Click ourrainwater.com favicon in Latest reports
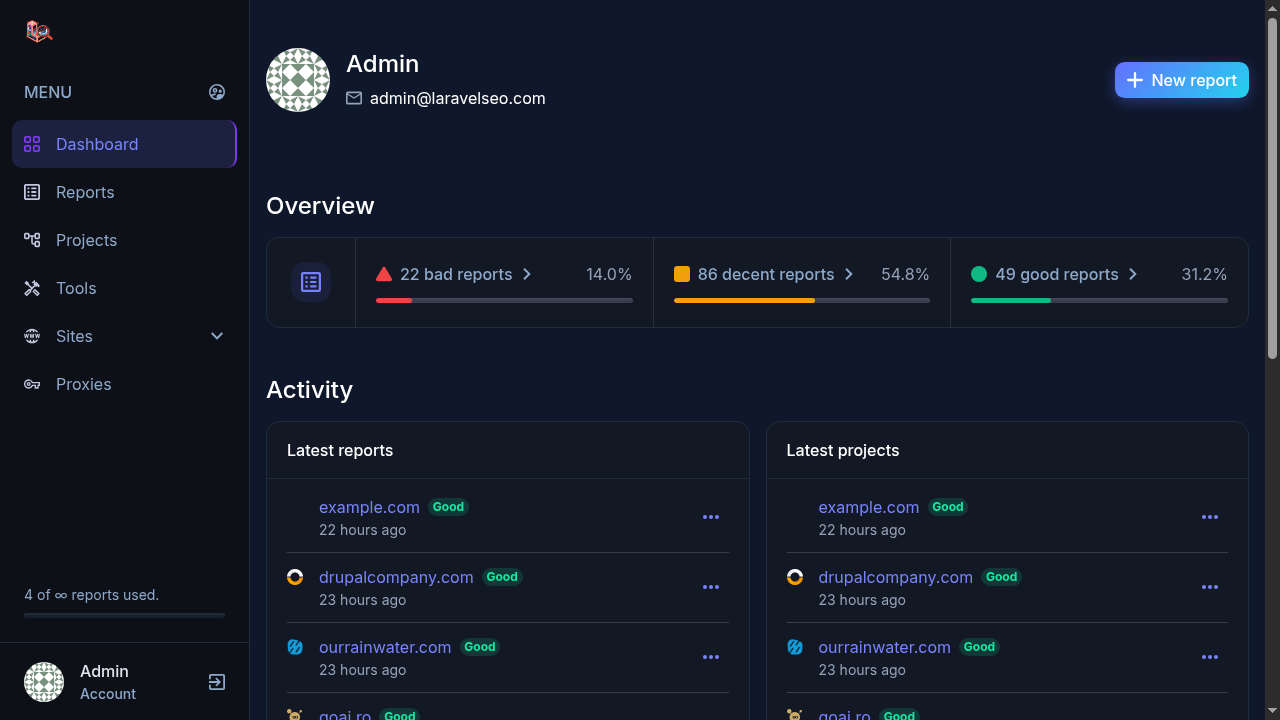 click(295, 647)
